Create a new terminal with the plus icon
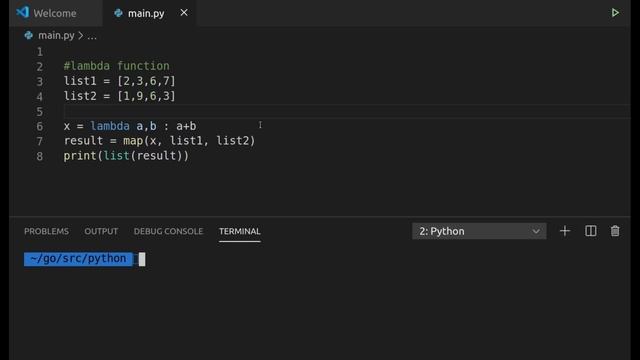Viewport: 640px width, 360px height. (564, 231)
